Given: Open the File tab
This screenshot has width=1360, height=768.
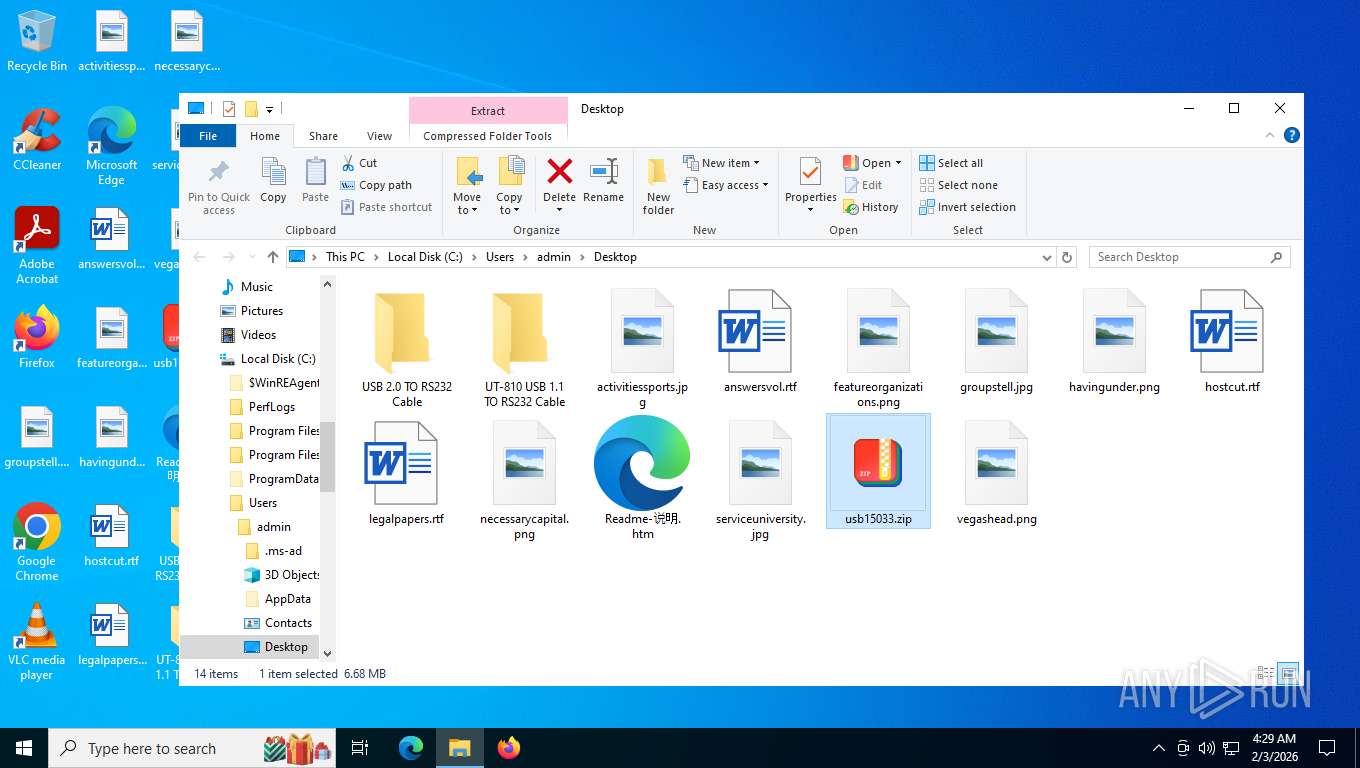Looking at the screenshot, I should (208, 136).
